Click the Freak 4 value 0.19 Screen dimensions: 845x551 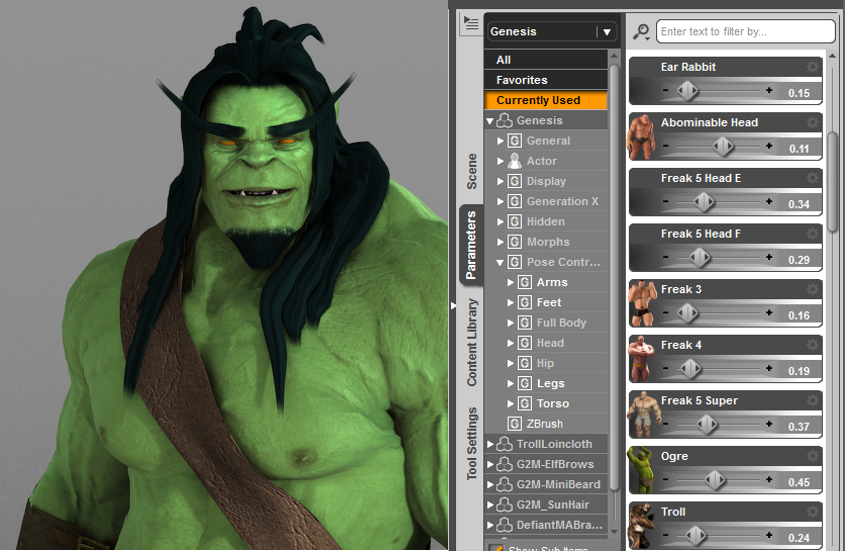coord(799,371)
